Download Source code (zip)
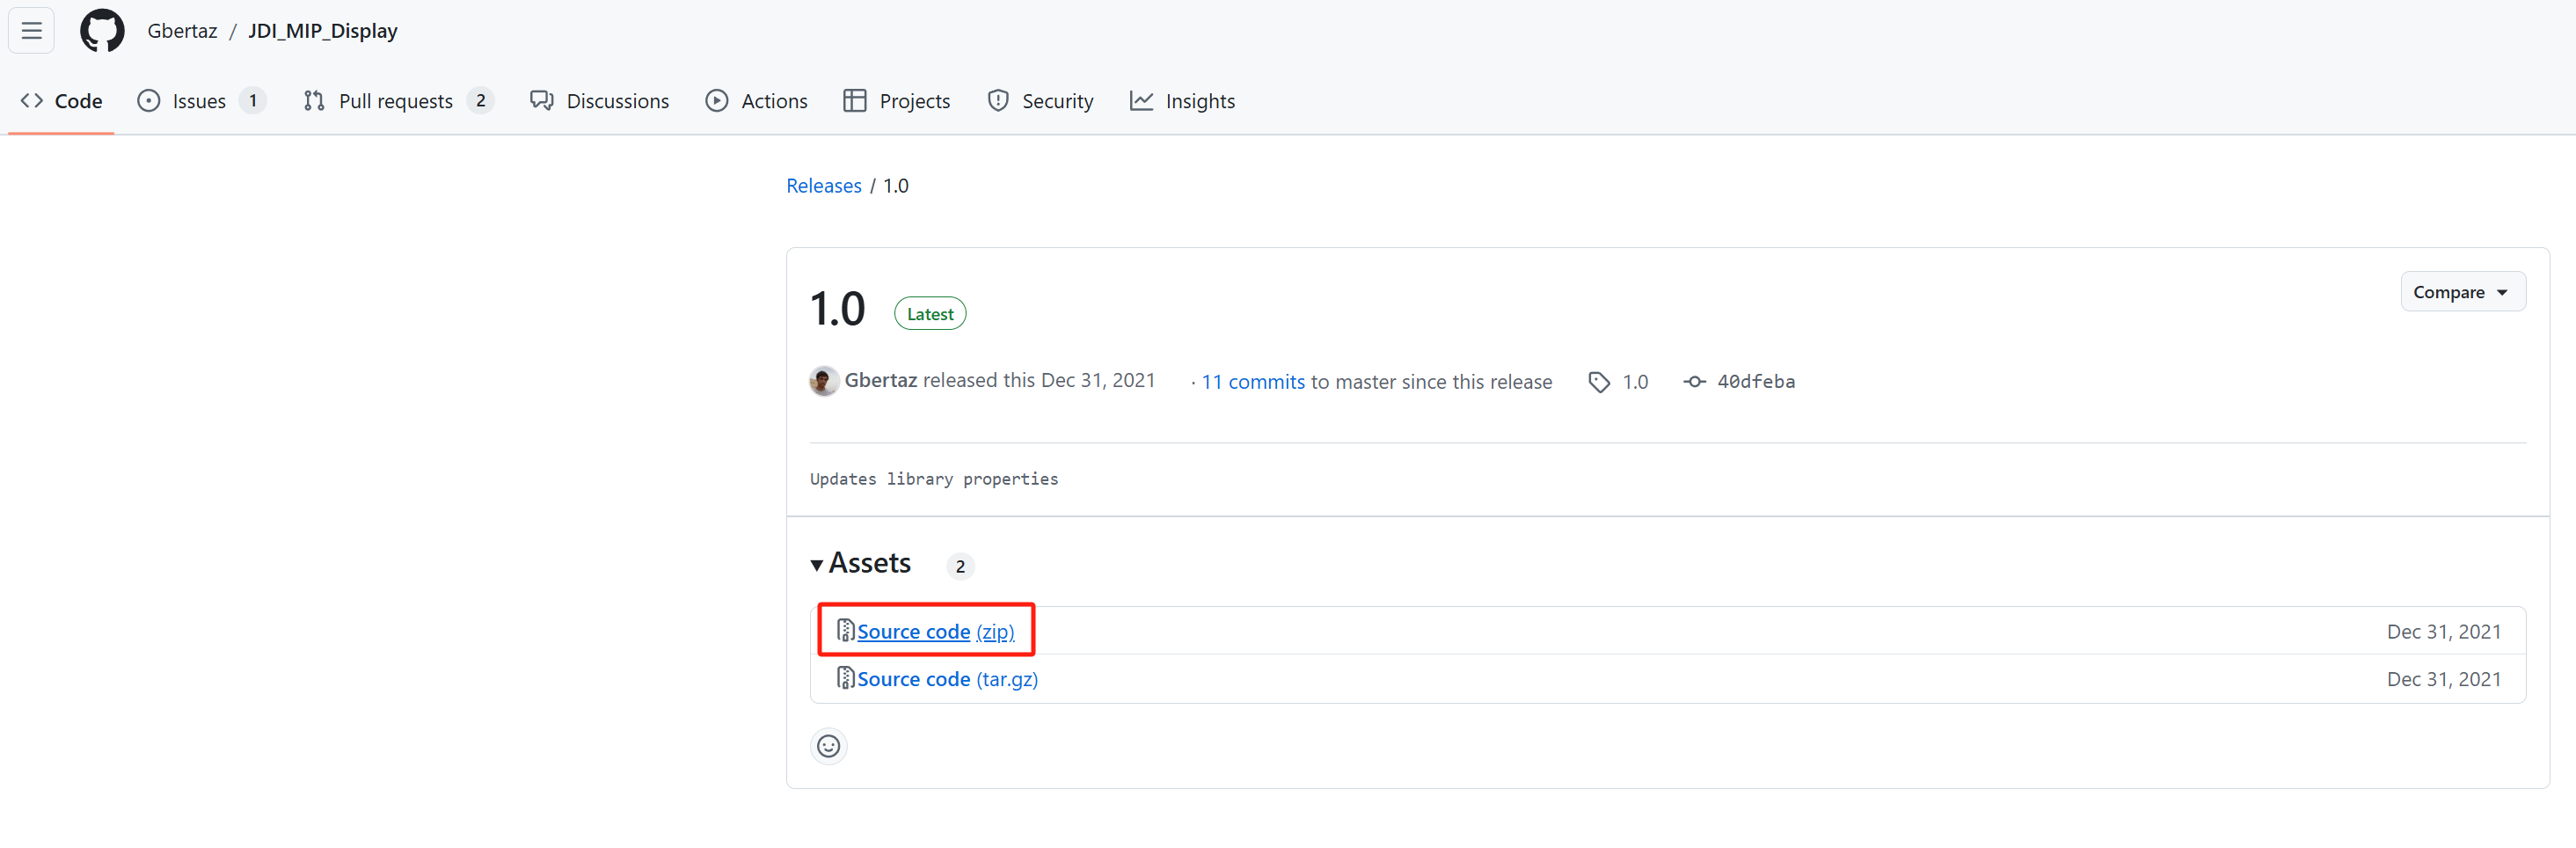Viewport: 2576px width, 848px height. click(935, 632)
